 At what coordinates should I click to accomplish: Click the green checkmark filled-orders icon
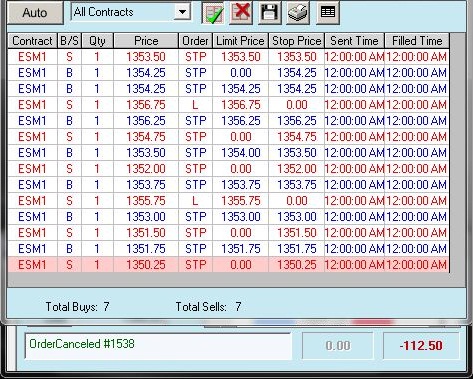(x=213, y=13)
